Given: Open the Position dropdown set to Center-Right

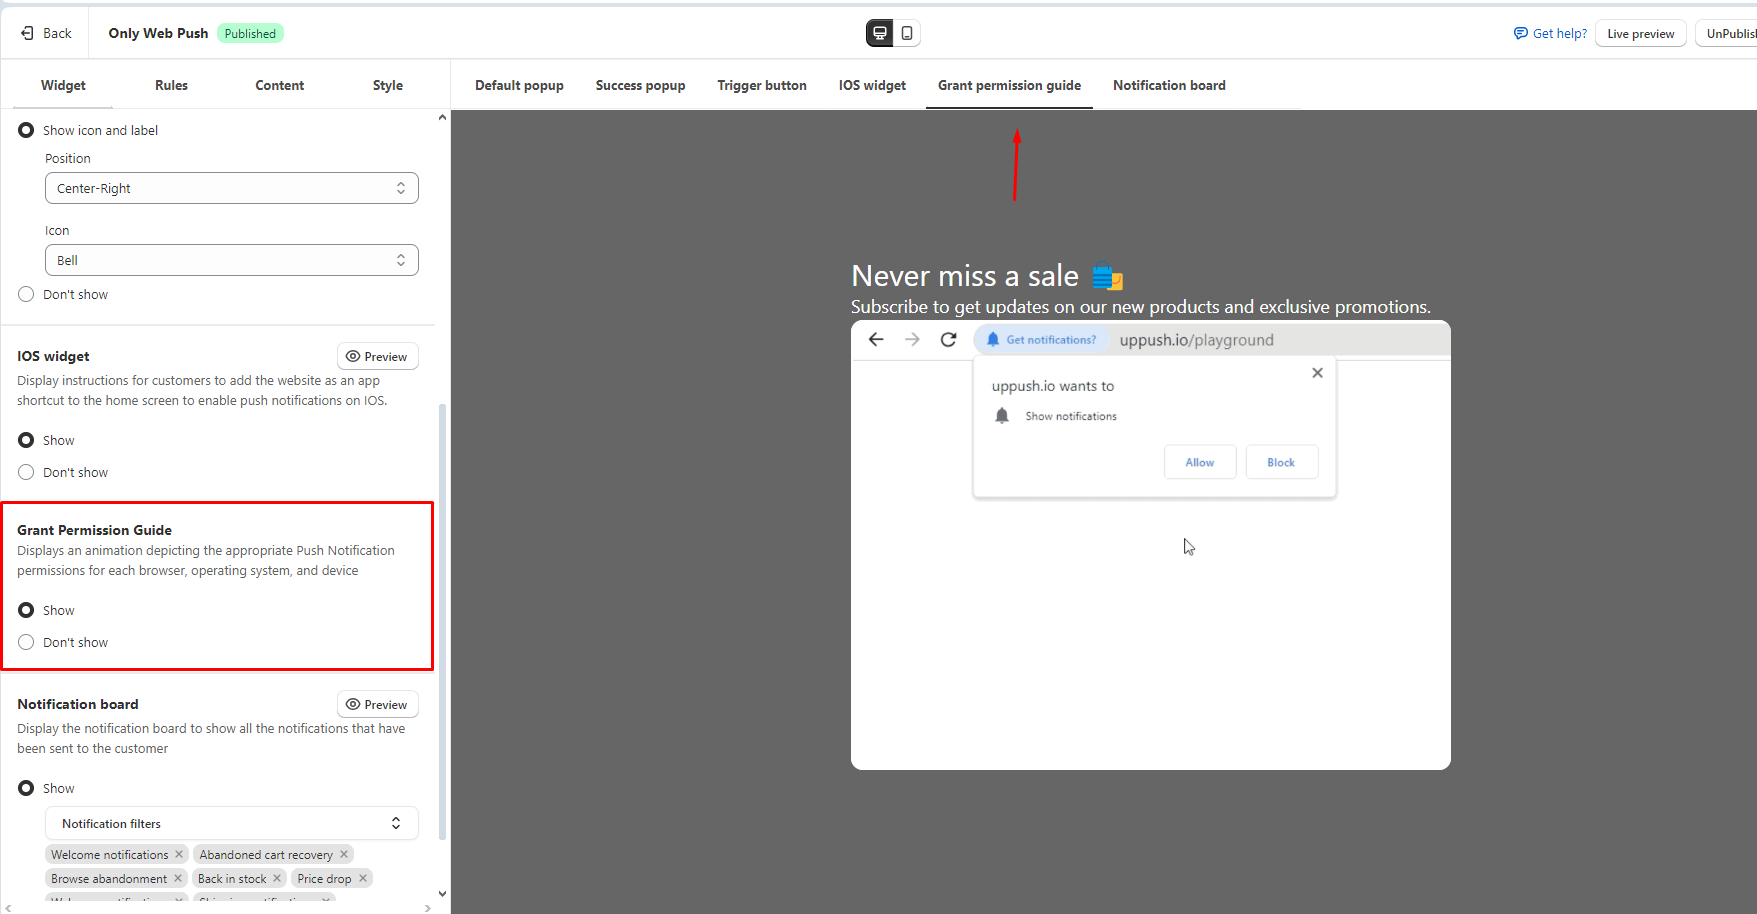Looking at the screenshot, I should point(231,188).
